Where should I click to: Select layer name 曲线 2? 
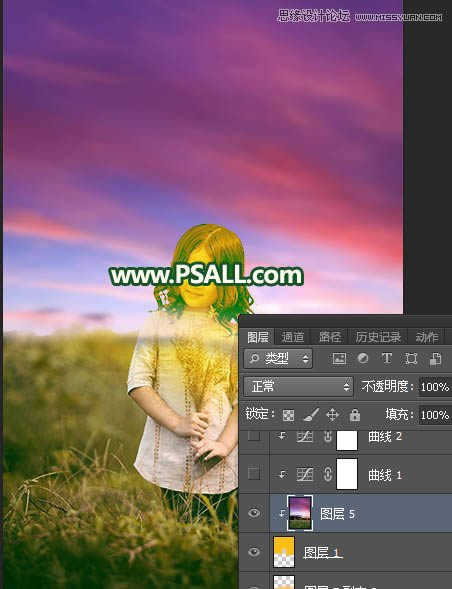[x=385, y=436]
